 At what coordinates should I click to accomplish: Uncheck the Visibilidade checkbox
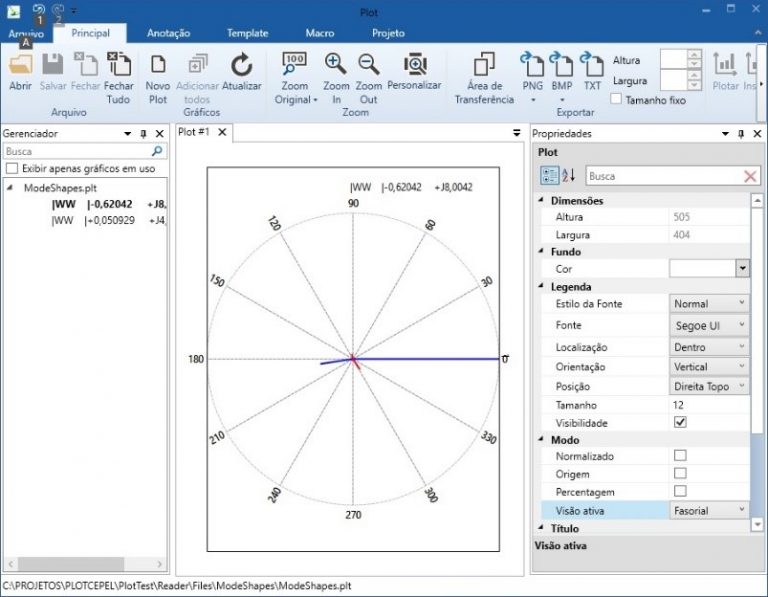tap(680, 423)
